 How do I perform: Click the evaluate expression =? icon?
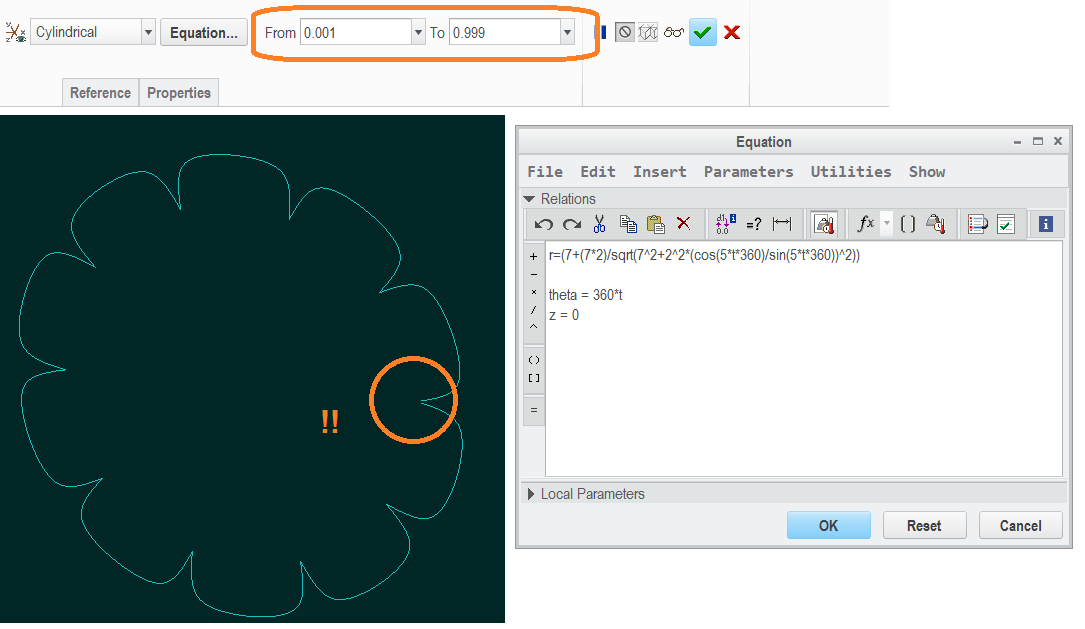754,224
